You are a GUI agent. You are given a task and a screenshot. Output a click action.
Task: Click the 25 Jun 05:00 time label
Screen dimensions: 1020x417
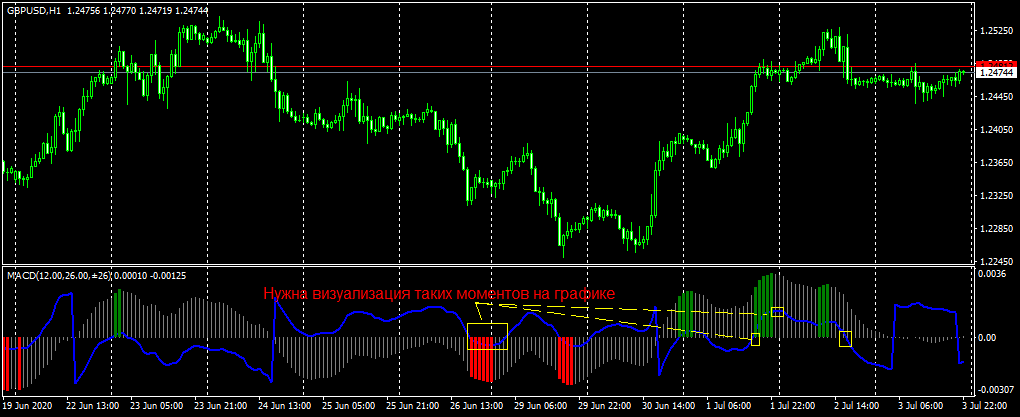coord(348,405)
